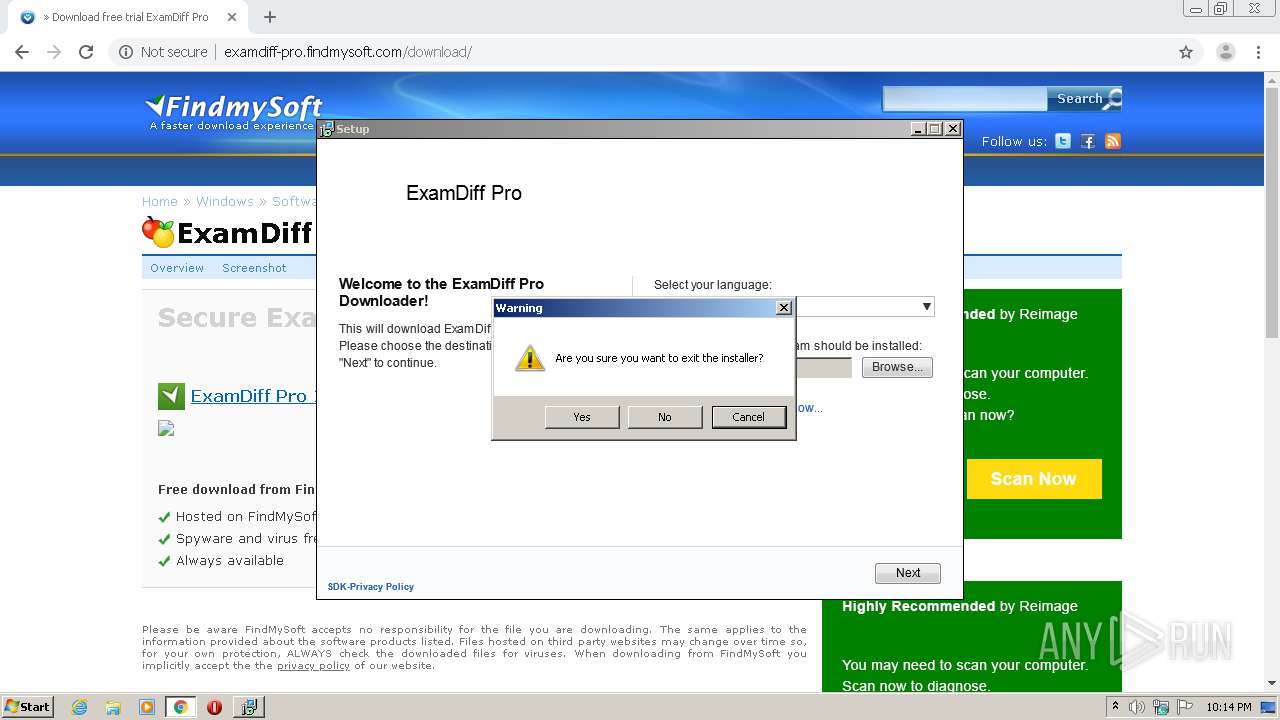Open network status tray icon
The width and height of the screenshot is (1280, 720).
(1161, 707)
